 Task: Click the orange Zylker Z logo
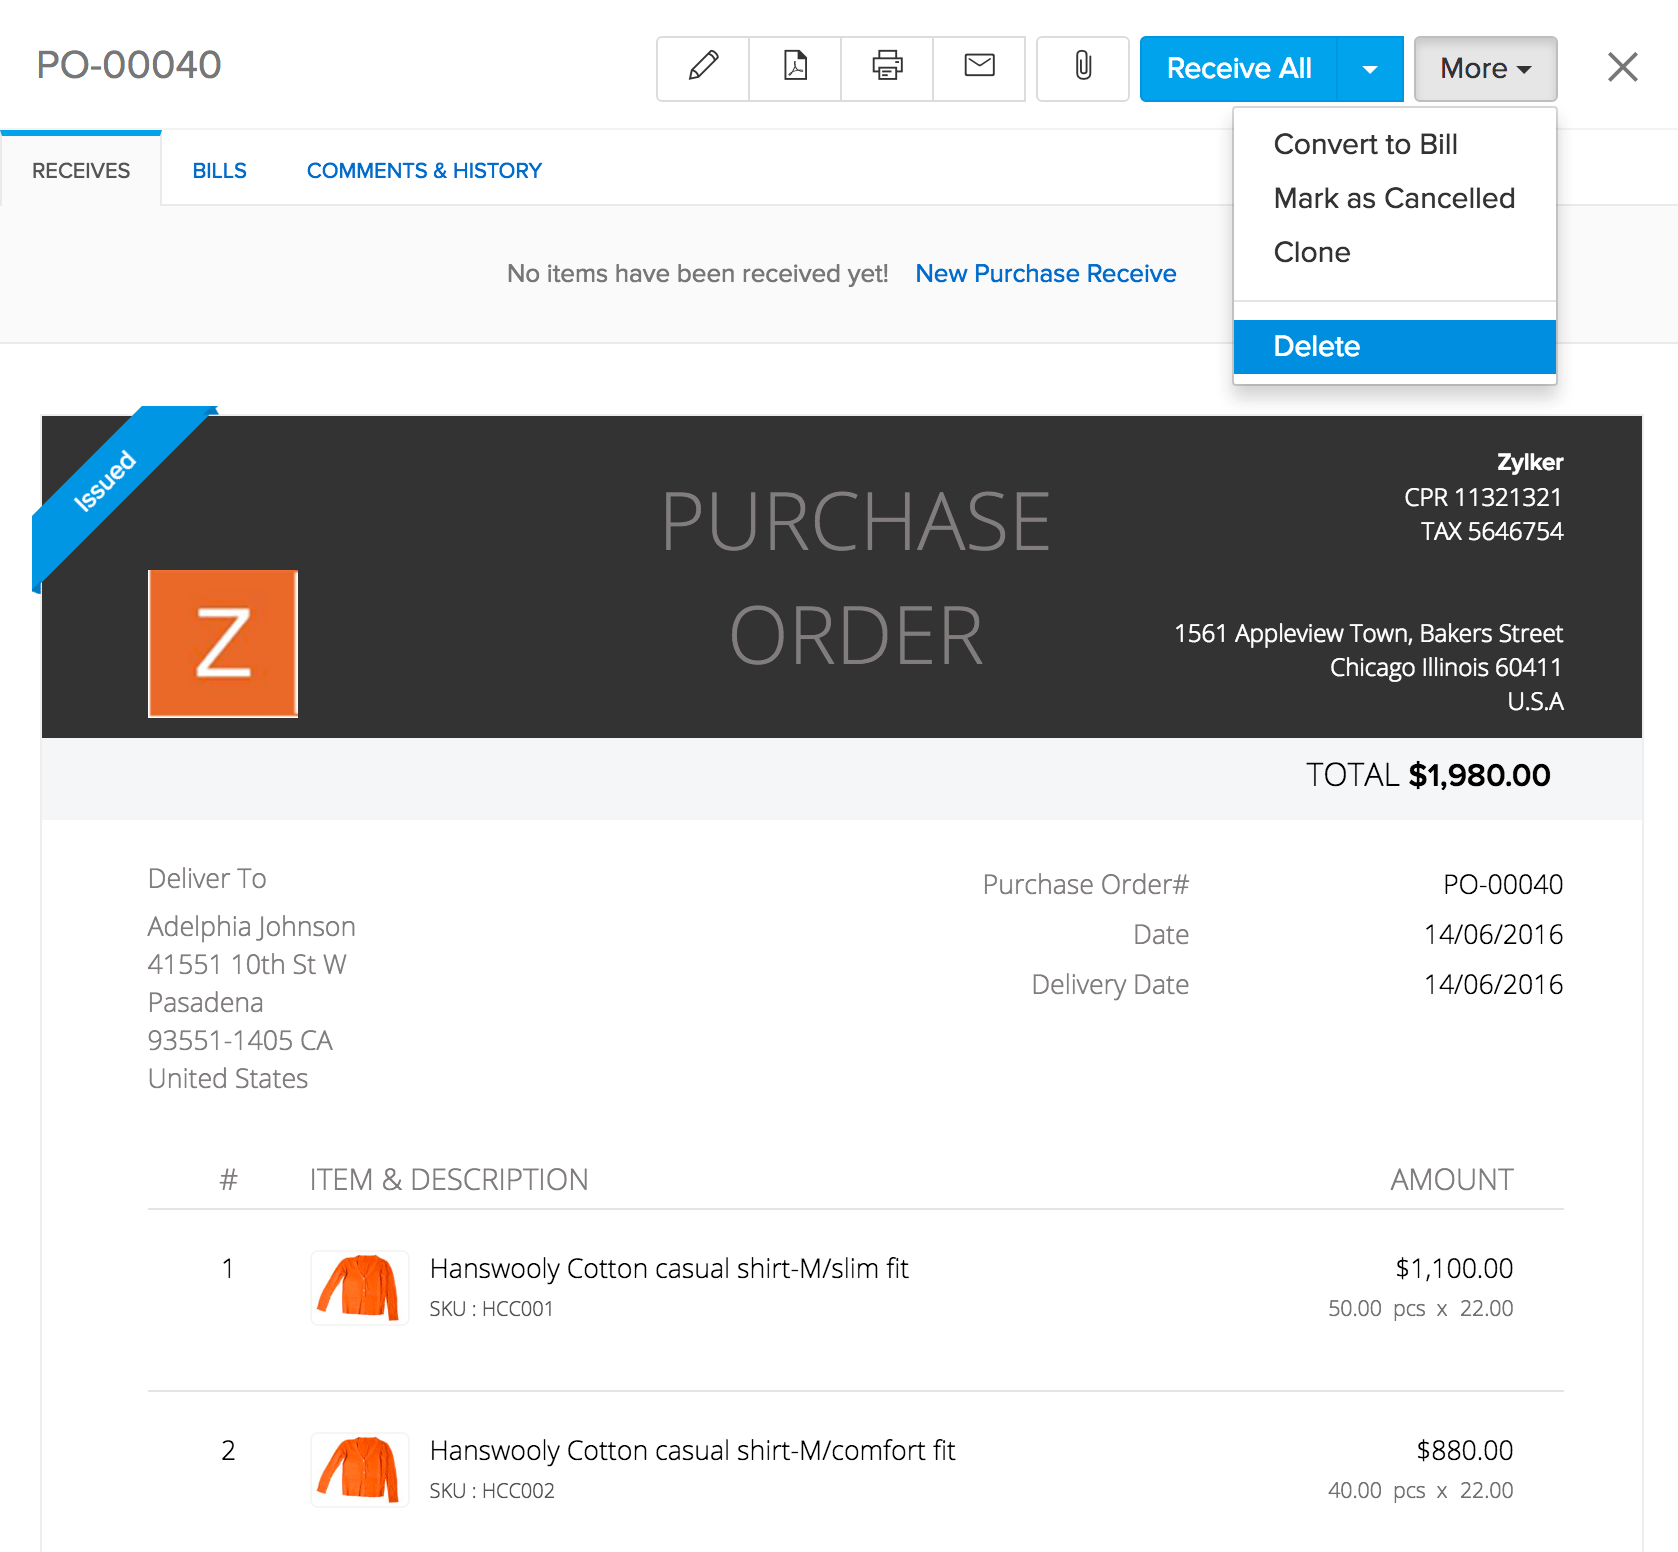(223, 643)
